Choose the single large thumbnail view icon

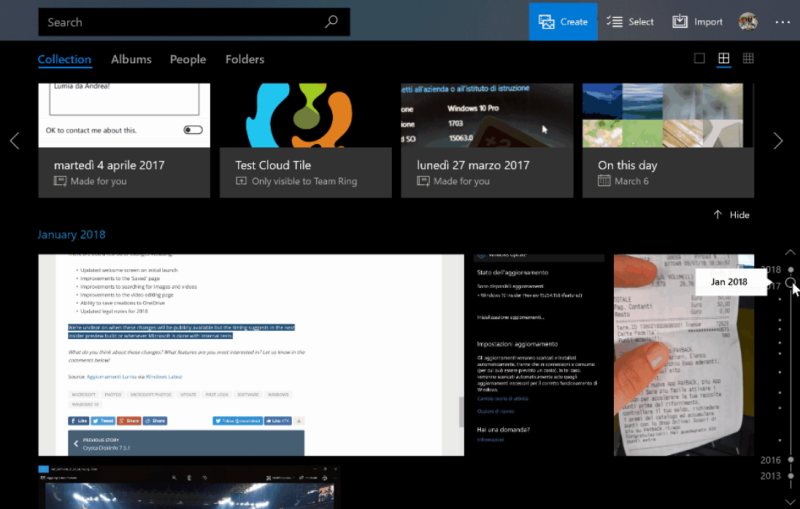699,58
